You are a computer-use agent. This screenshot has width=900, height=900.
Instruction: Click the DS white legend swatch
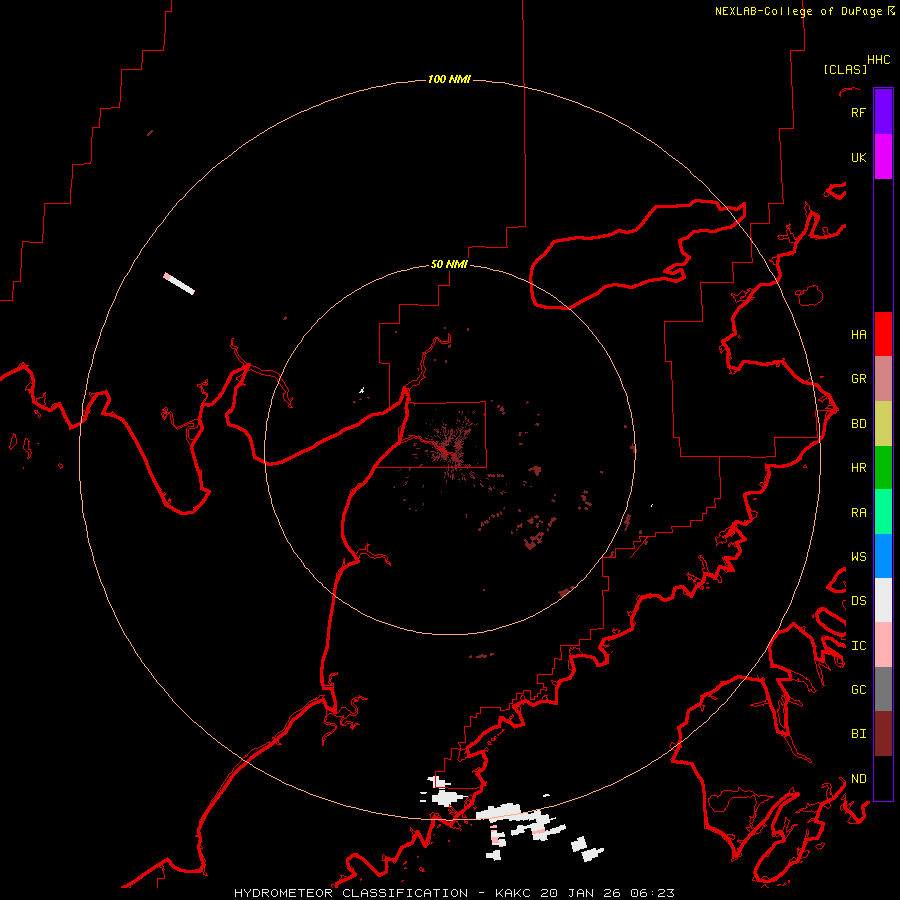(883, 600)
